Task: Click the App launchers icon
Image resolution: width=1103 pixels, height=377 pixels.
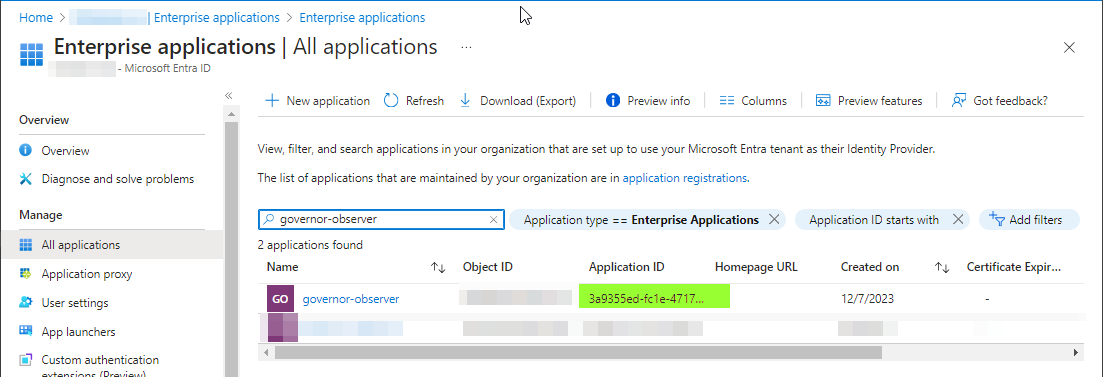Action: pyautogui.click(x=26, y=331)
